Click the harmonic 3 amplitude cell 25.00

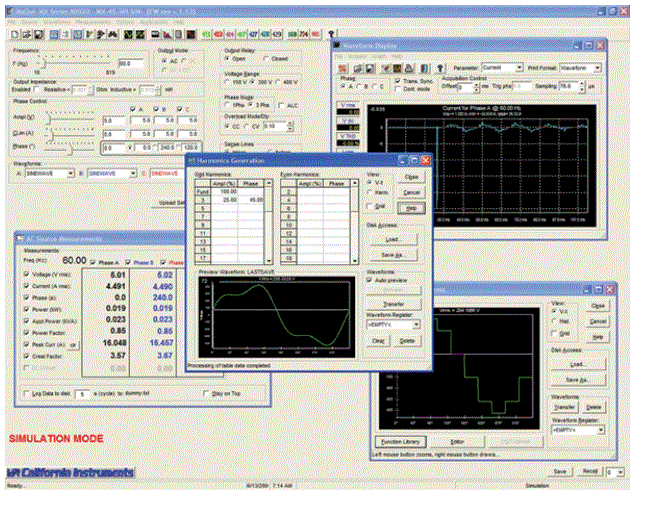[224, 200]
